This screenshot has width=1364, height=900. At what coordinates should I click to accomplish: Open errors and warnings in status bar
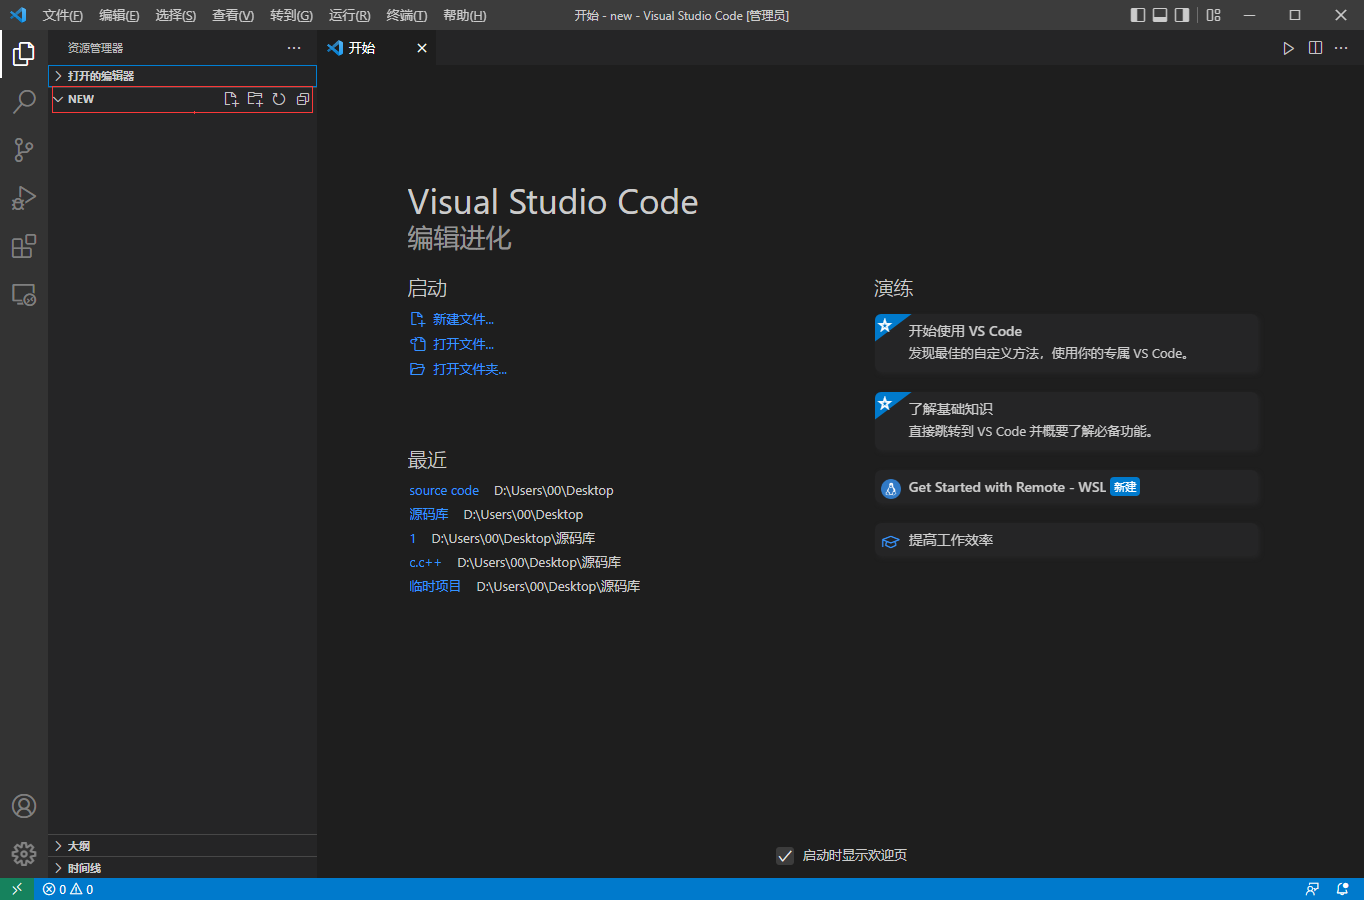click(x=68, y=889)
